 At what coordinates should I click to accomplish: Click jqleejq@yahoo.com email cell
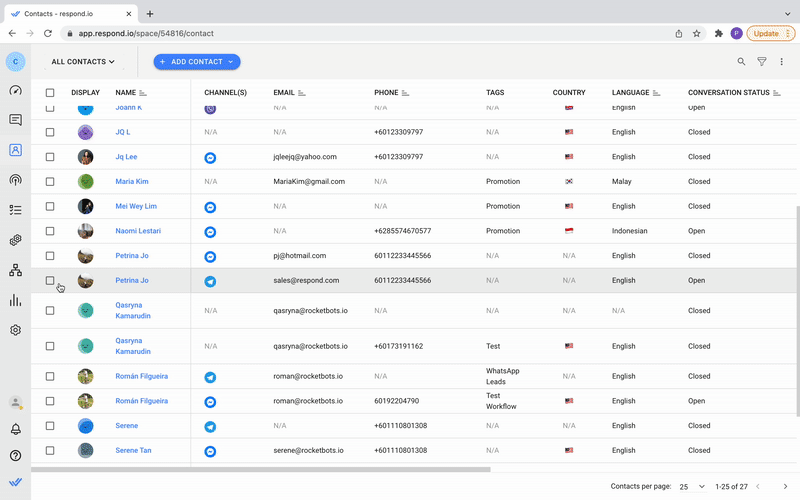[x=305, y=157]
